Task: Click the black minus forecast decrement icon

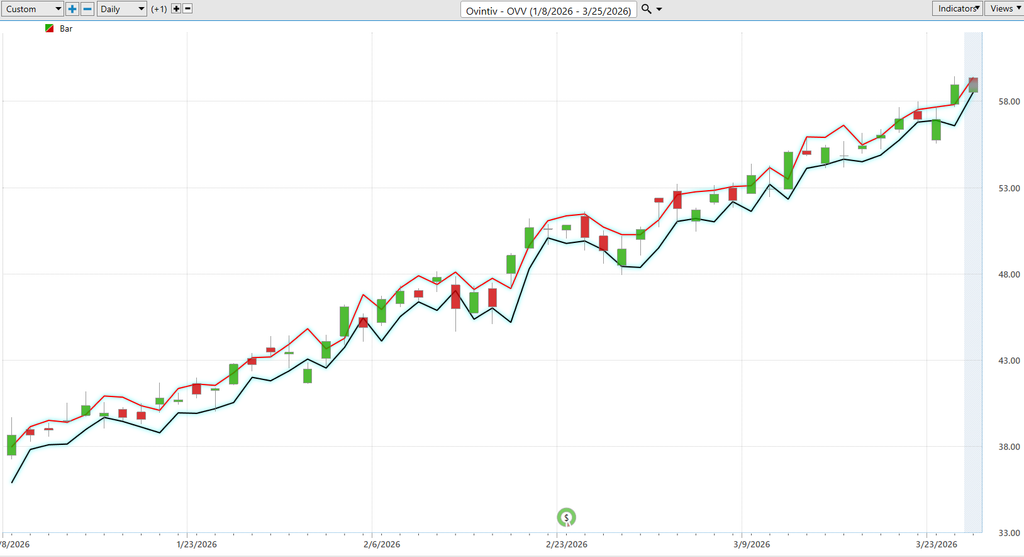Action: (x=188, y=9)
